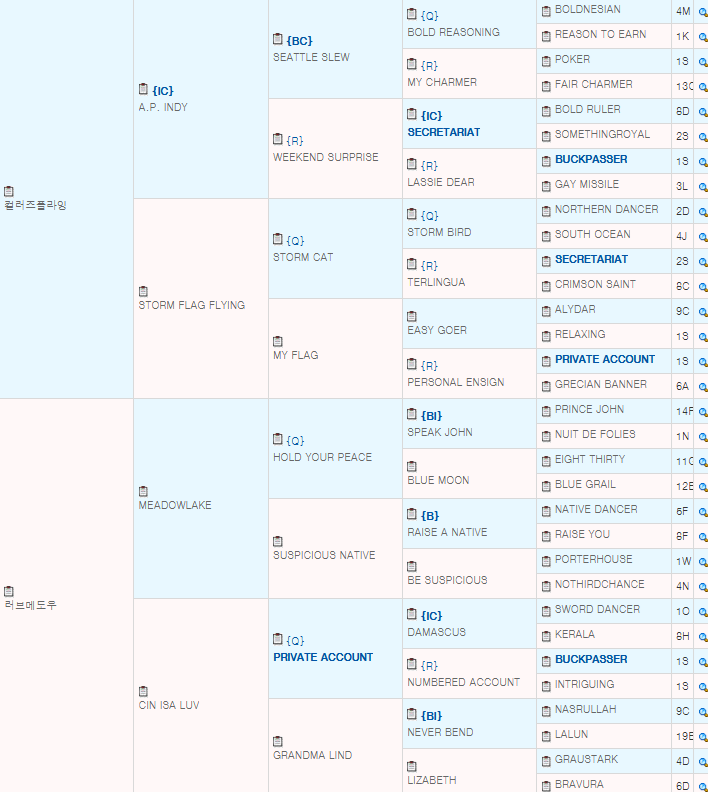708x792 pixels.
Task: Click the clipboard icon next to BOLDNESIAN
Action: coord(546,11)
